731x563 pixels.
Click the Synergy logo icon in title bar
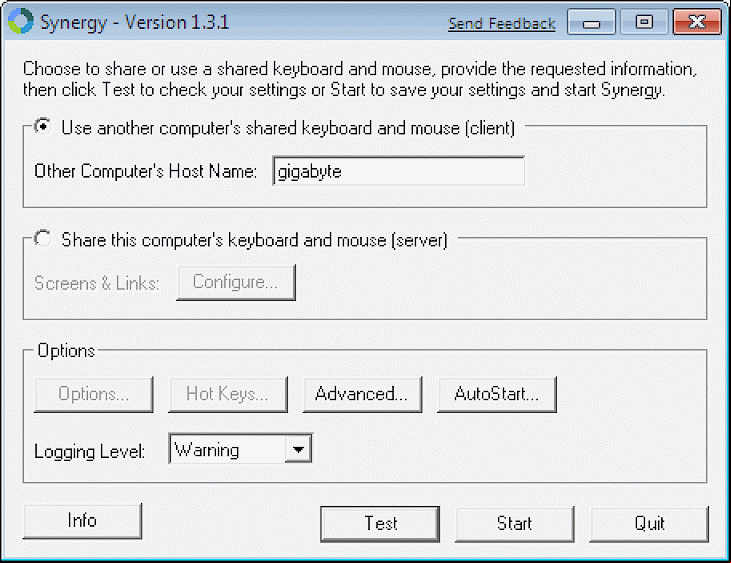[x=21, y=21]
